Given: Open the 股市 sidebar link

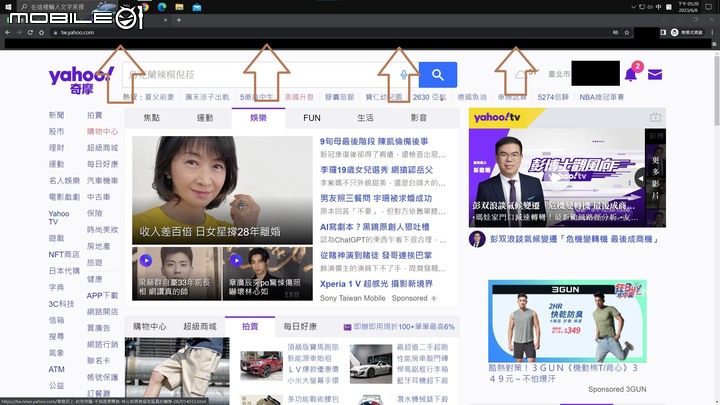Looking at the screenshot, I should pyautogui.click(x=56, y=131).
